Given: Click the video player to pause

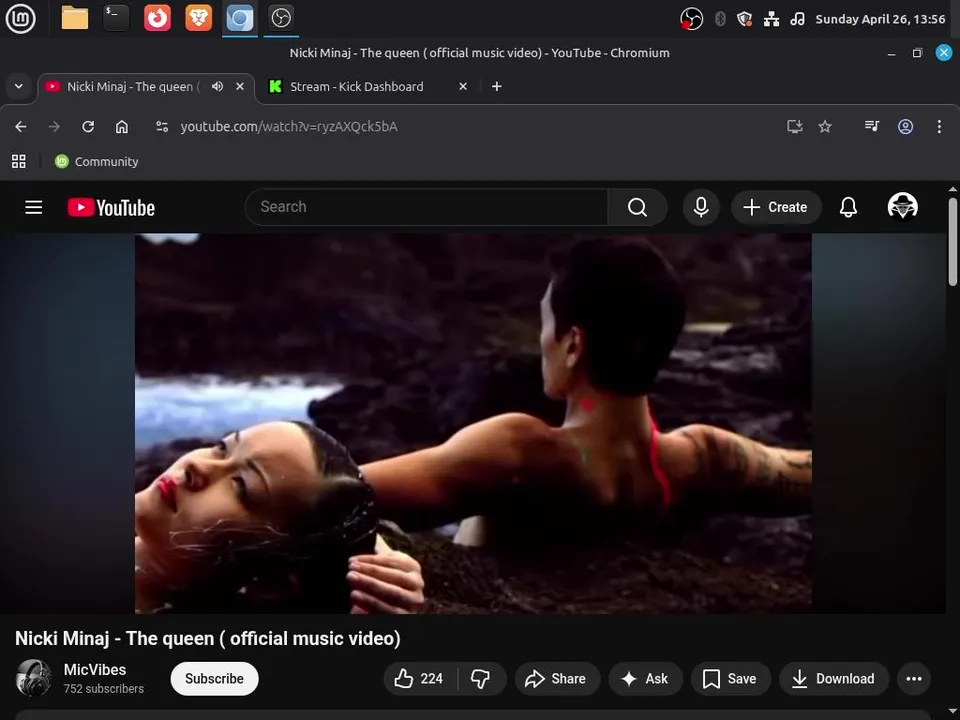Looking at the screenshot, I should 473,423.
